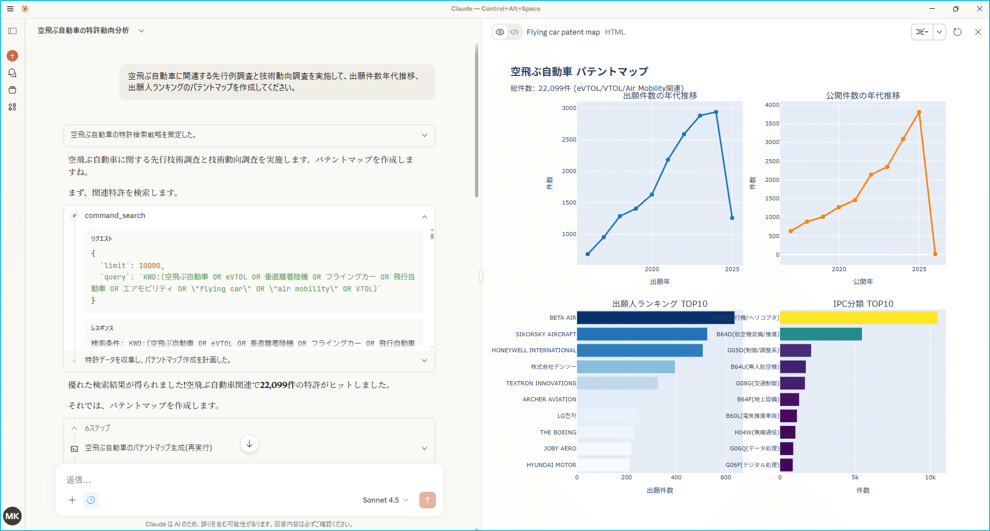
Task: Toggle the blue clock extended-thinking icon
Action: pos(91,500)
